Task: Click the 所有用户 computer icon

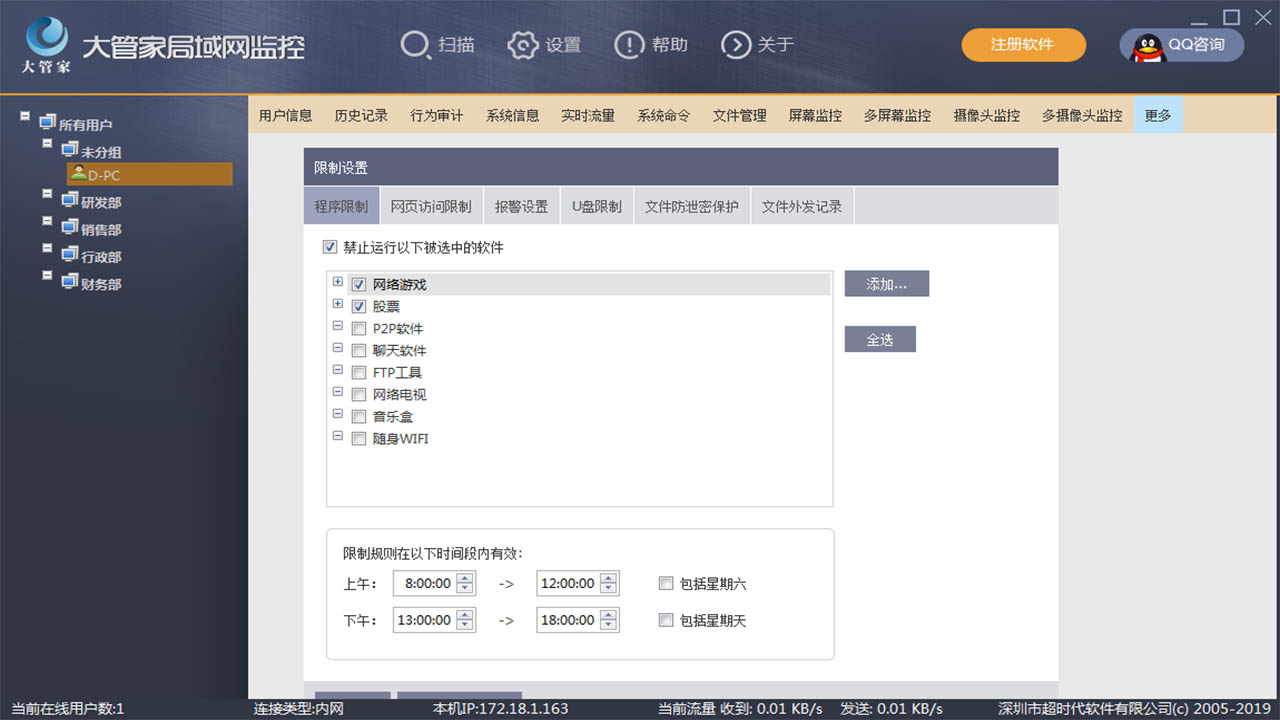Action: (47, 121)
